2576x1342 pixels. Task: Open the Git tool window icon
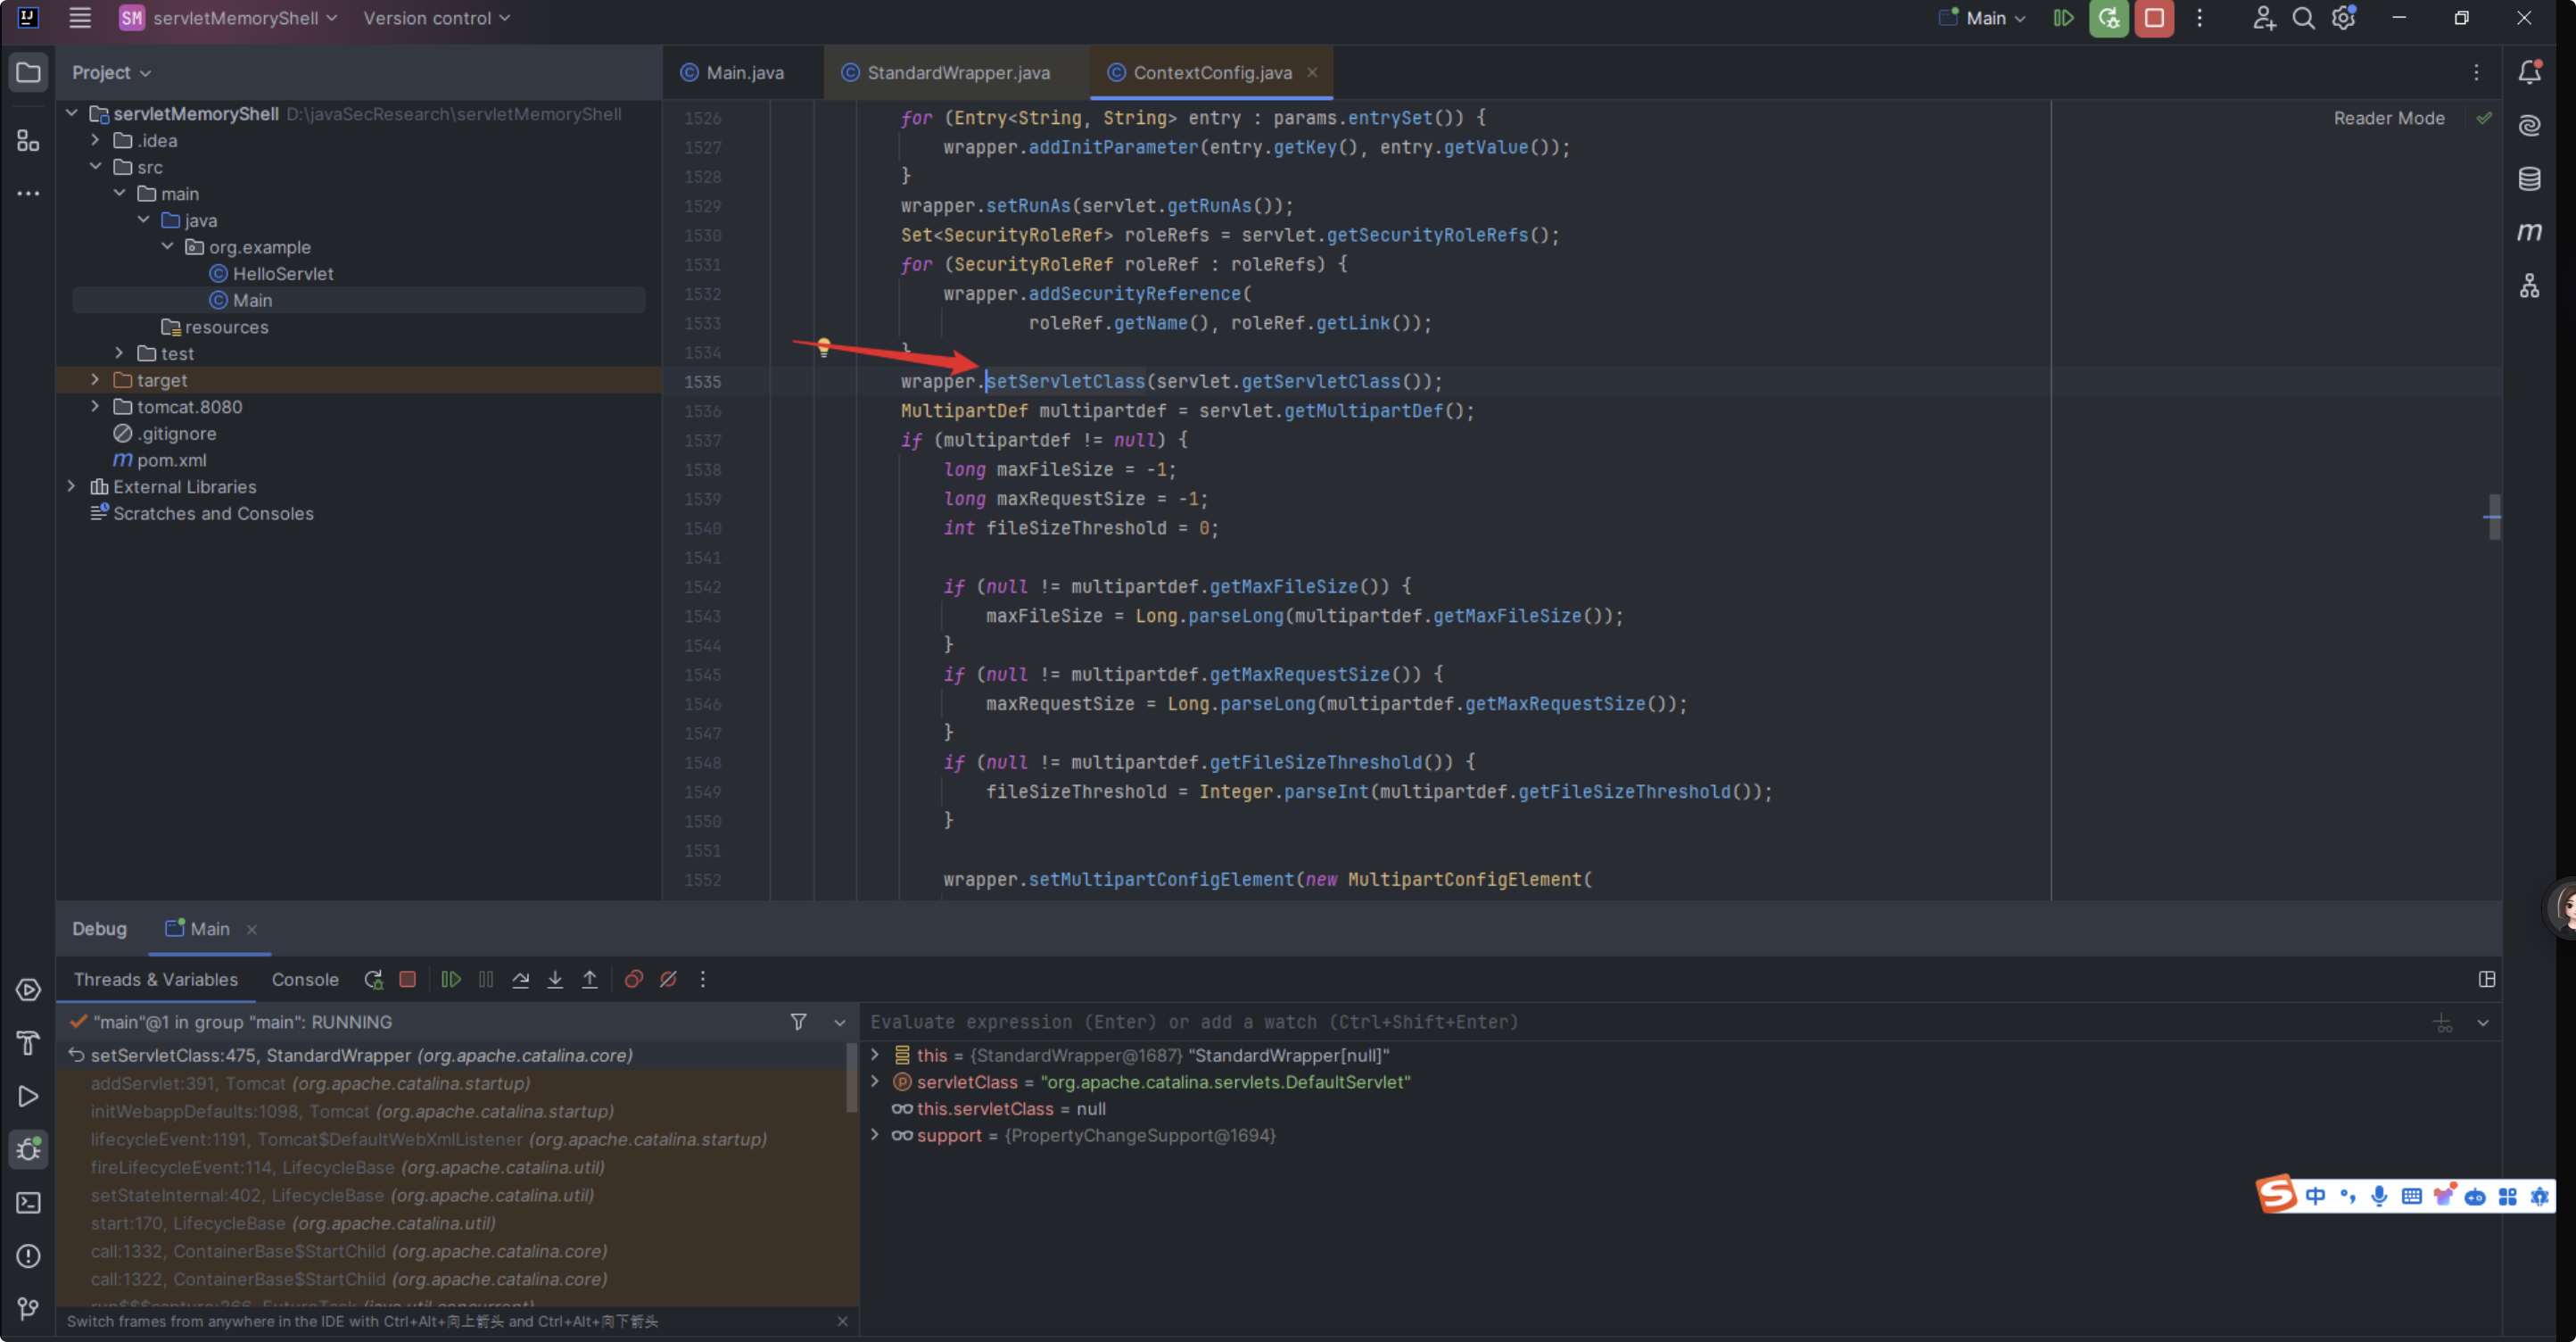tap(28, 1308)
